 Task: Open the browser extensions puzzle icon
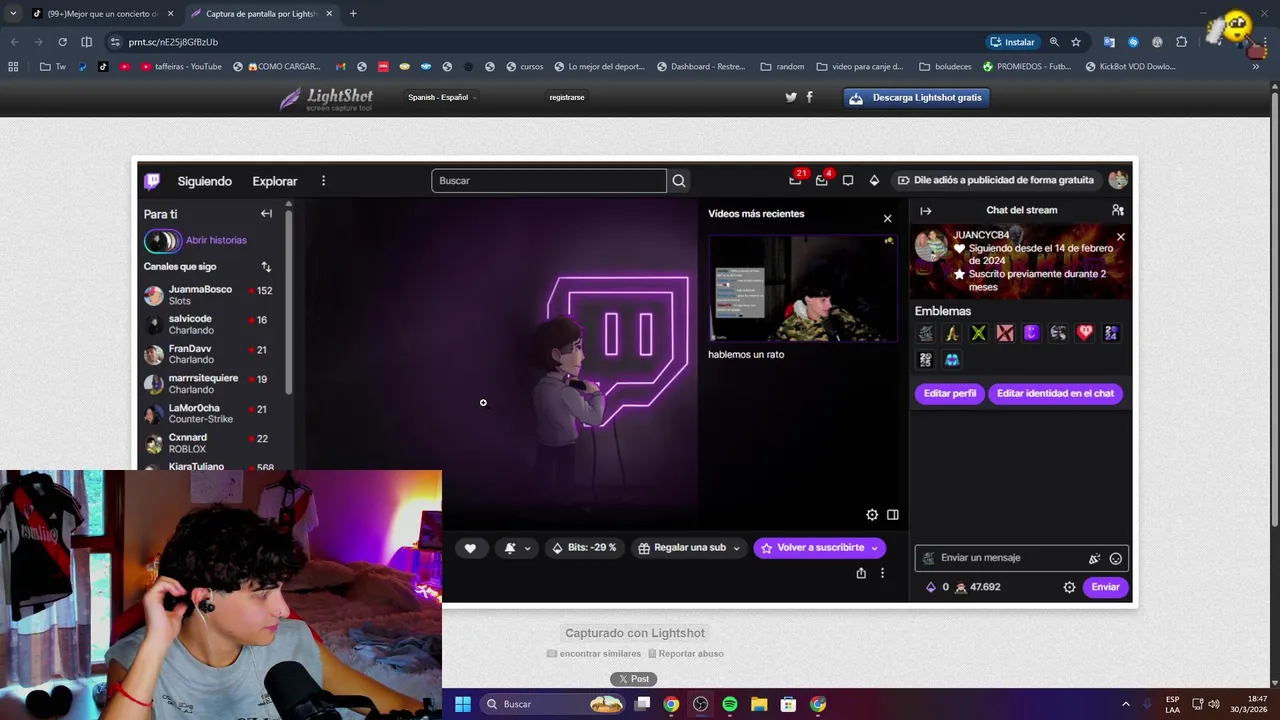1181,42
